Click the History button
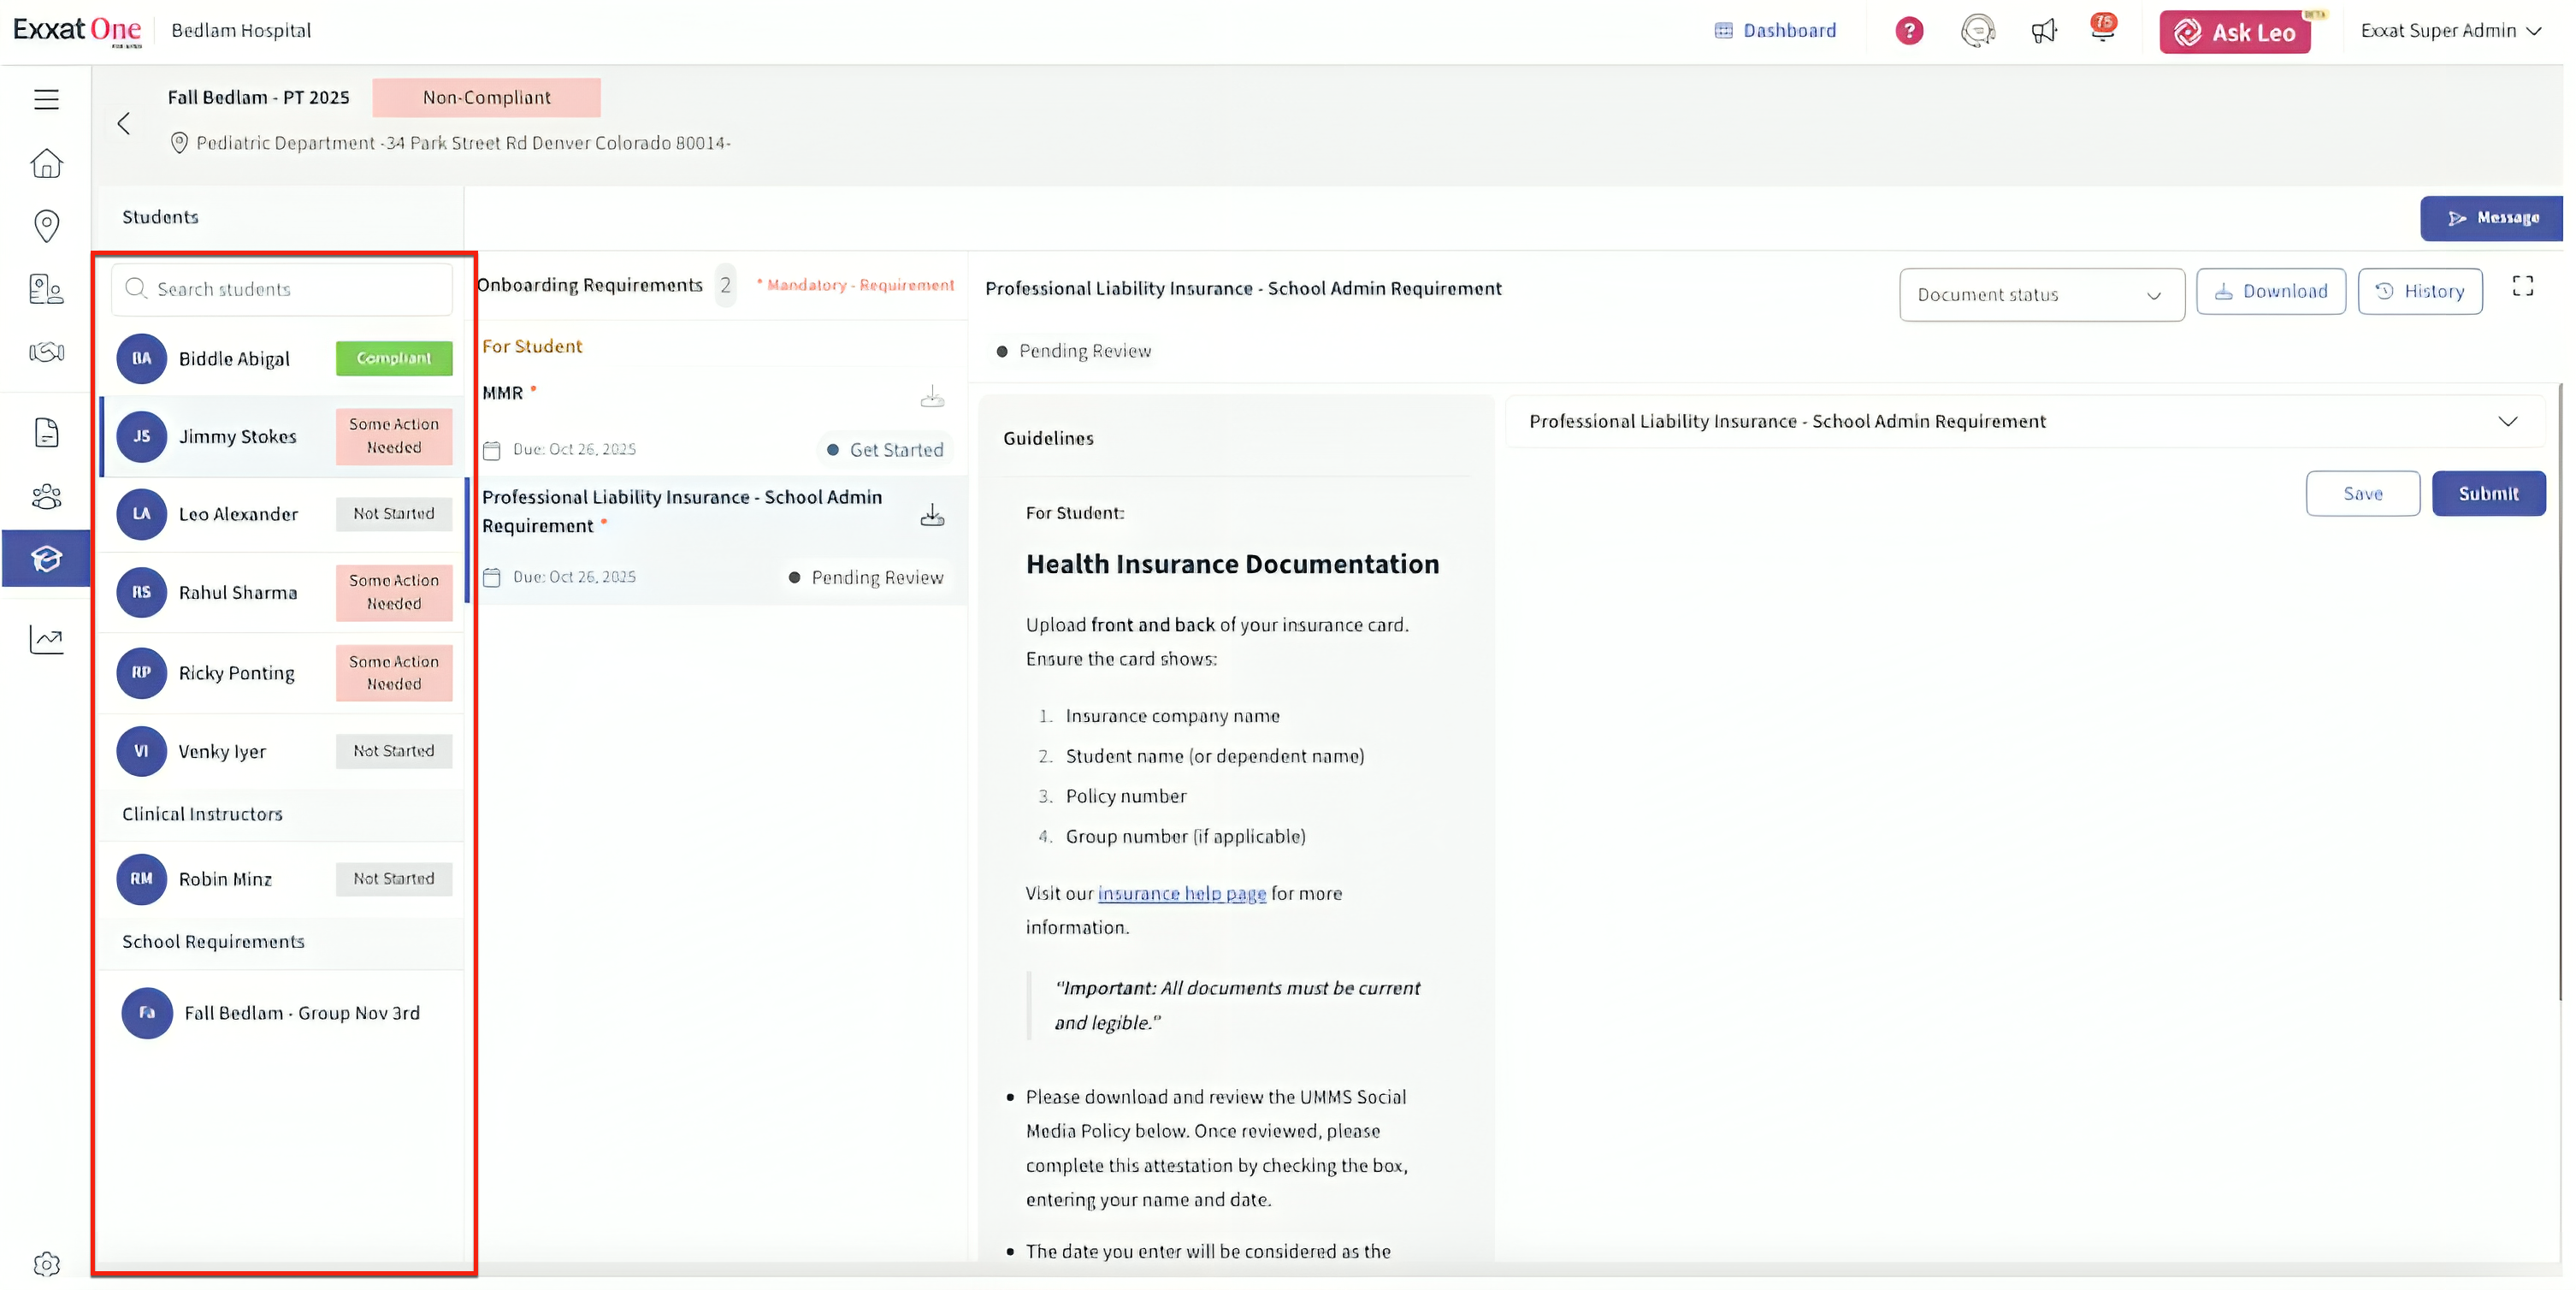Screen dimensions: 2576x1290 tap(2419, 291)
